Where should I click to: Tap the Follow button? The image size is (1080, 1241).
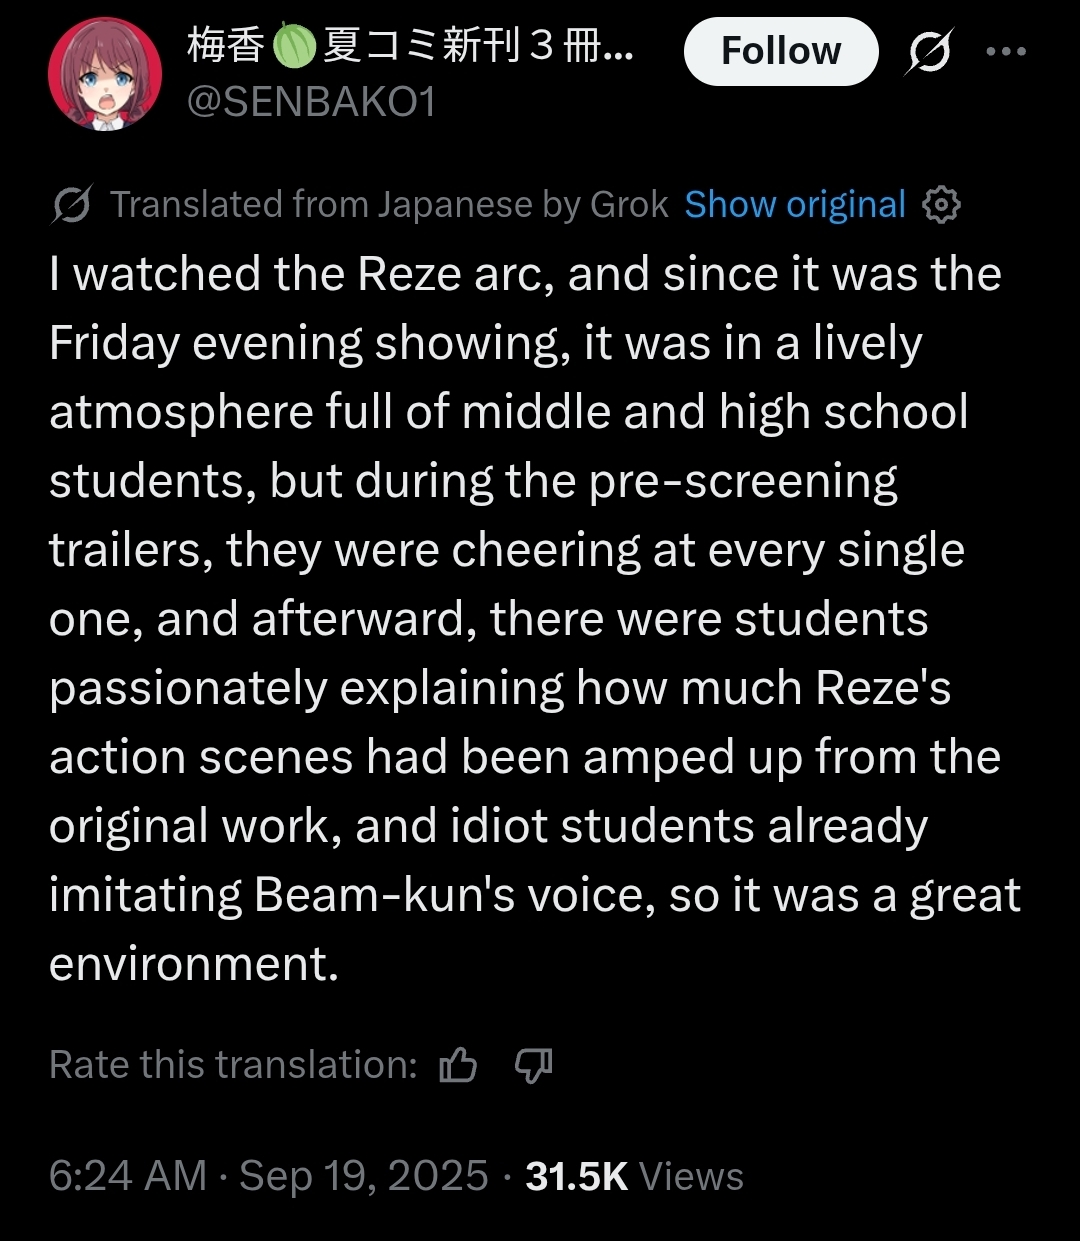(781, 51)
